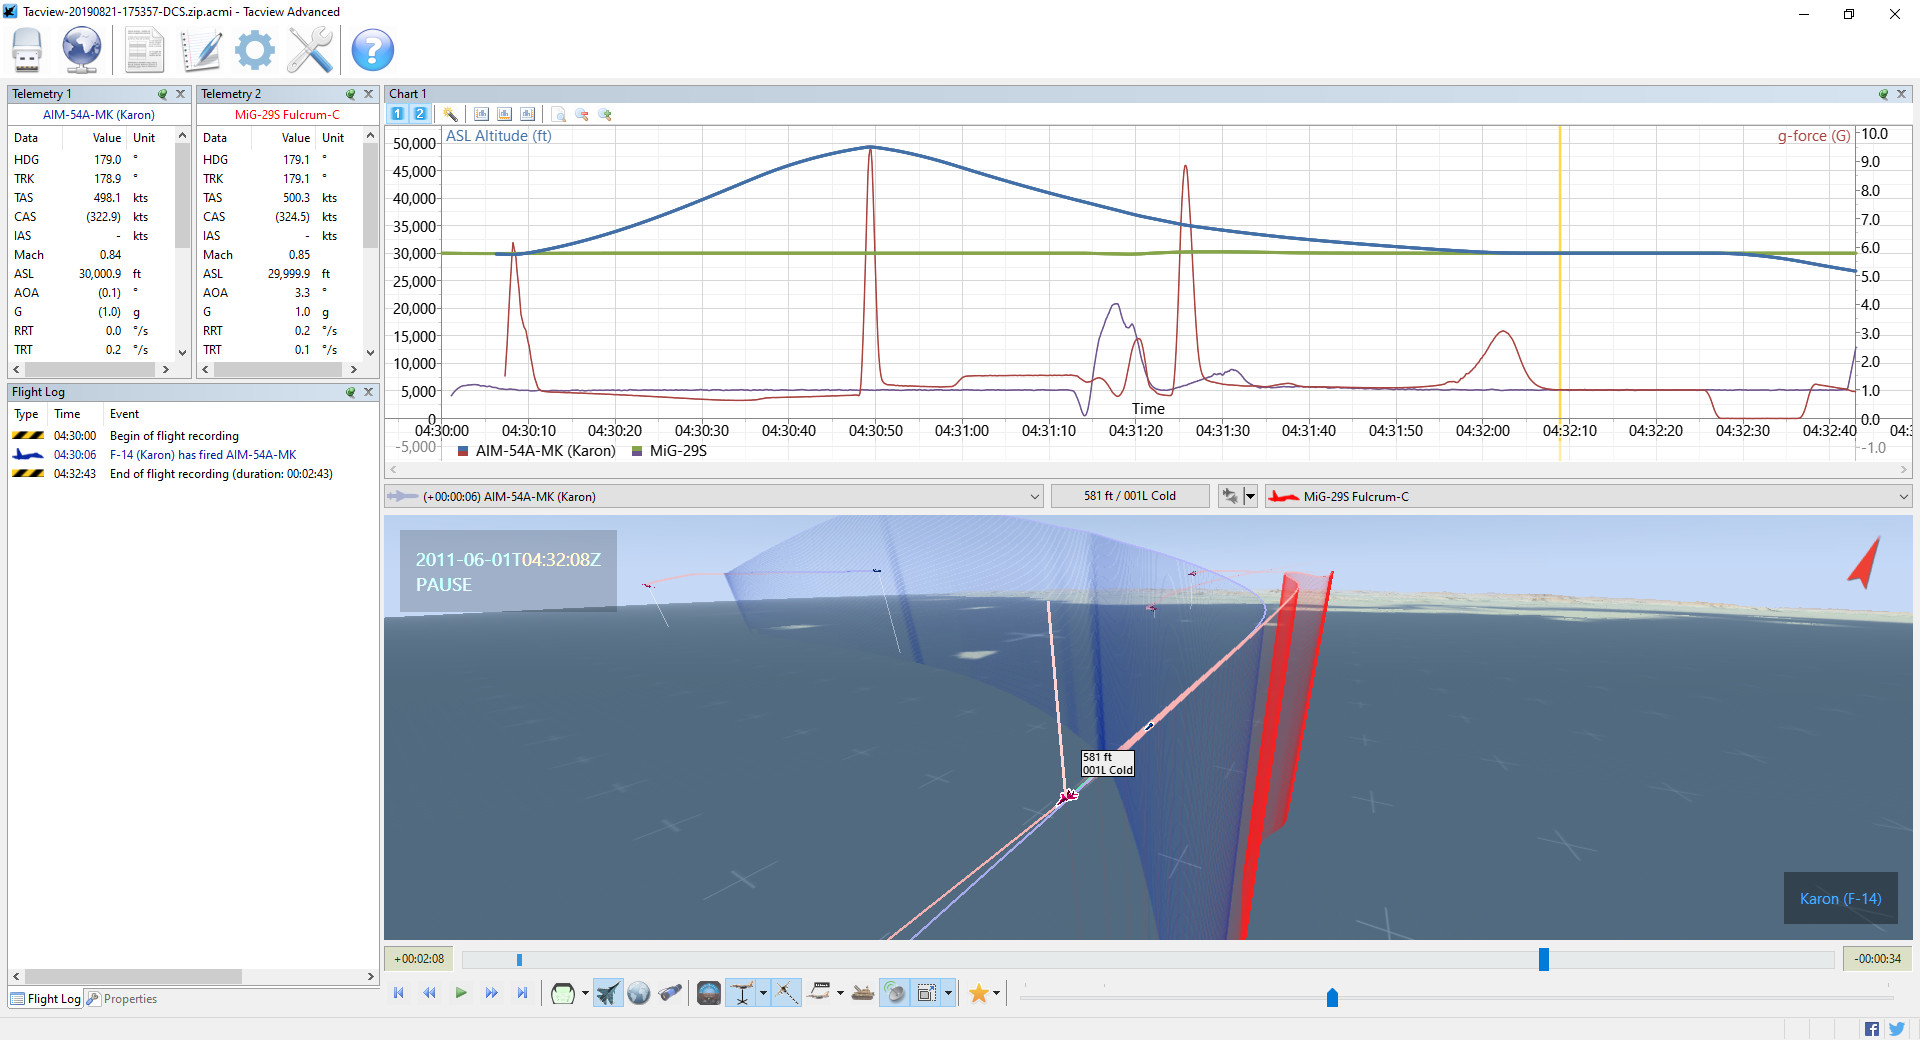Open the USB drive file icon
Screen dimensions: 1920x1040
27,50
